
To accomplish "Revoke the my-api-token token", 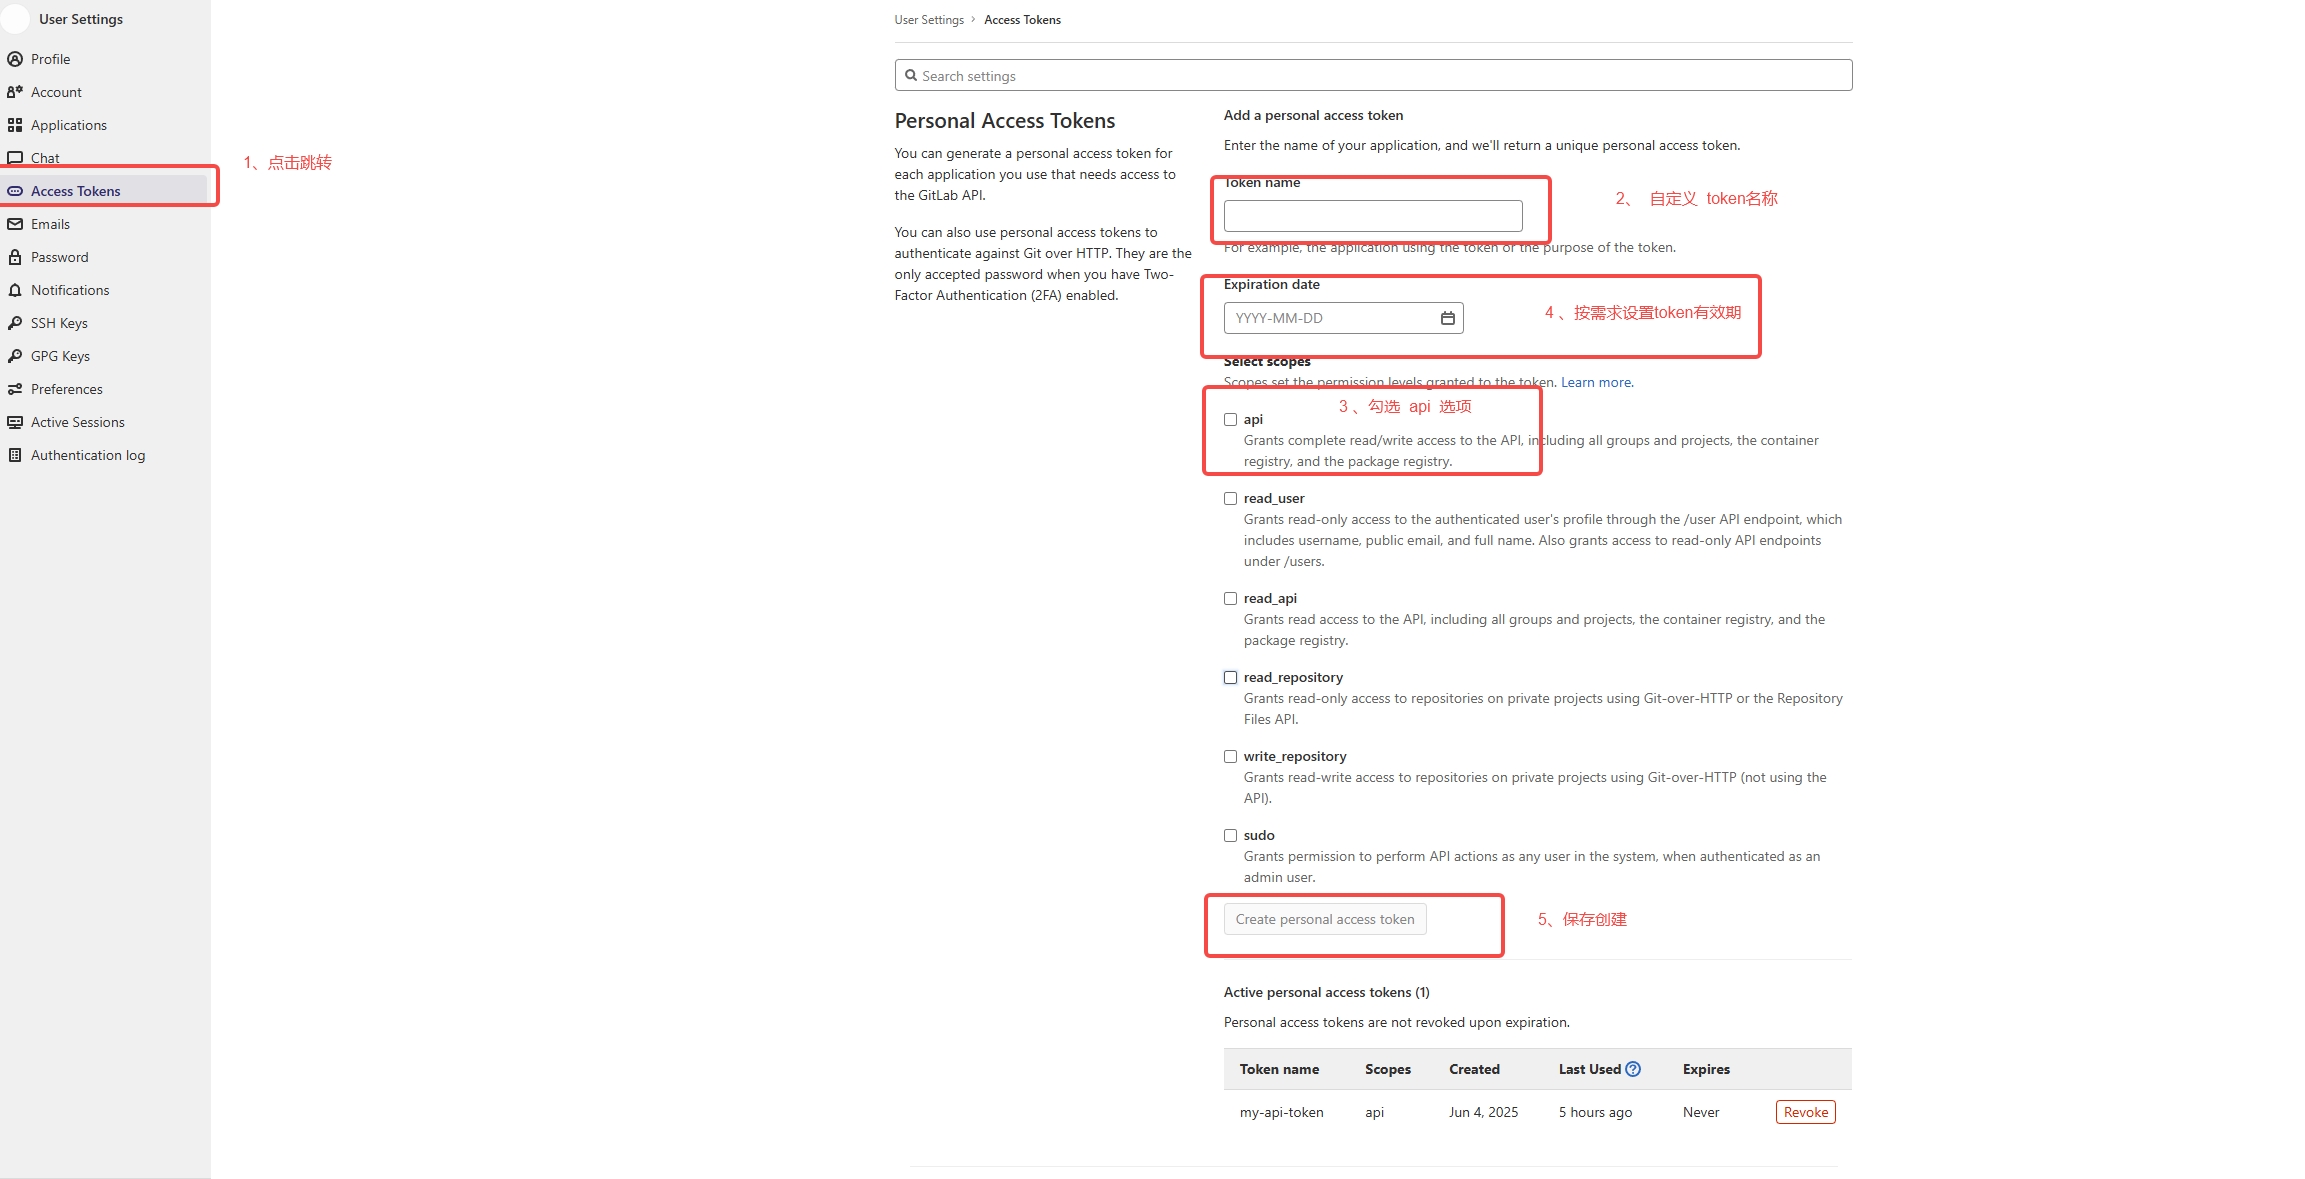I will (x=1805, y=1112).
